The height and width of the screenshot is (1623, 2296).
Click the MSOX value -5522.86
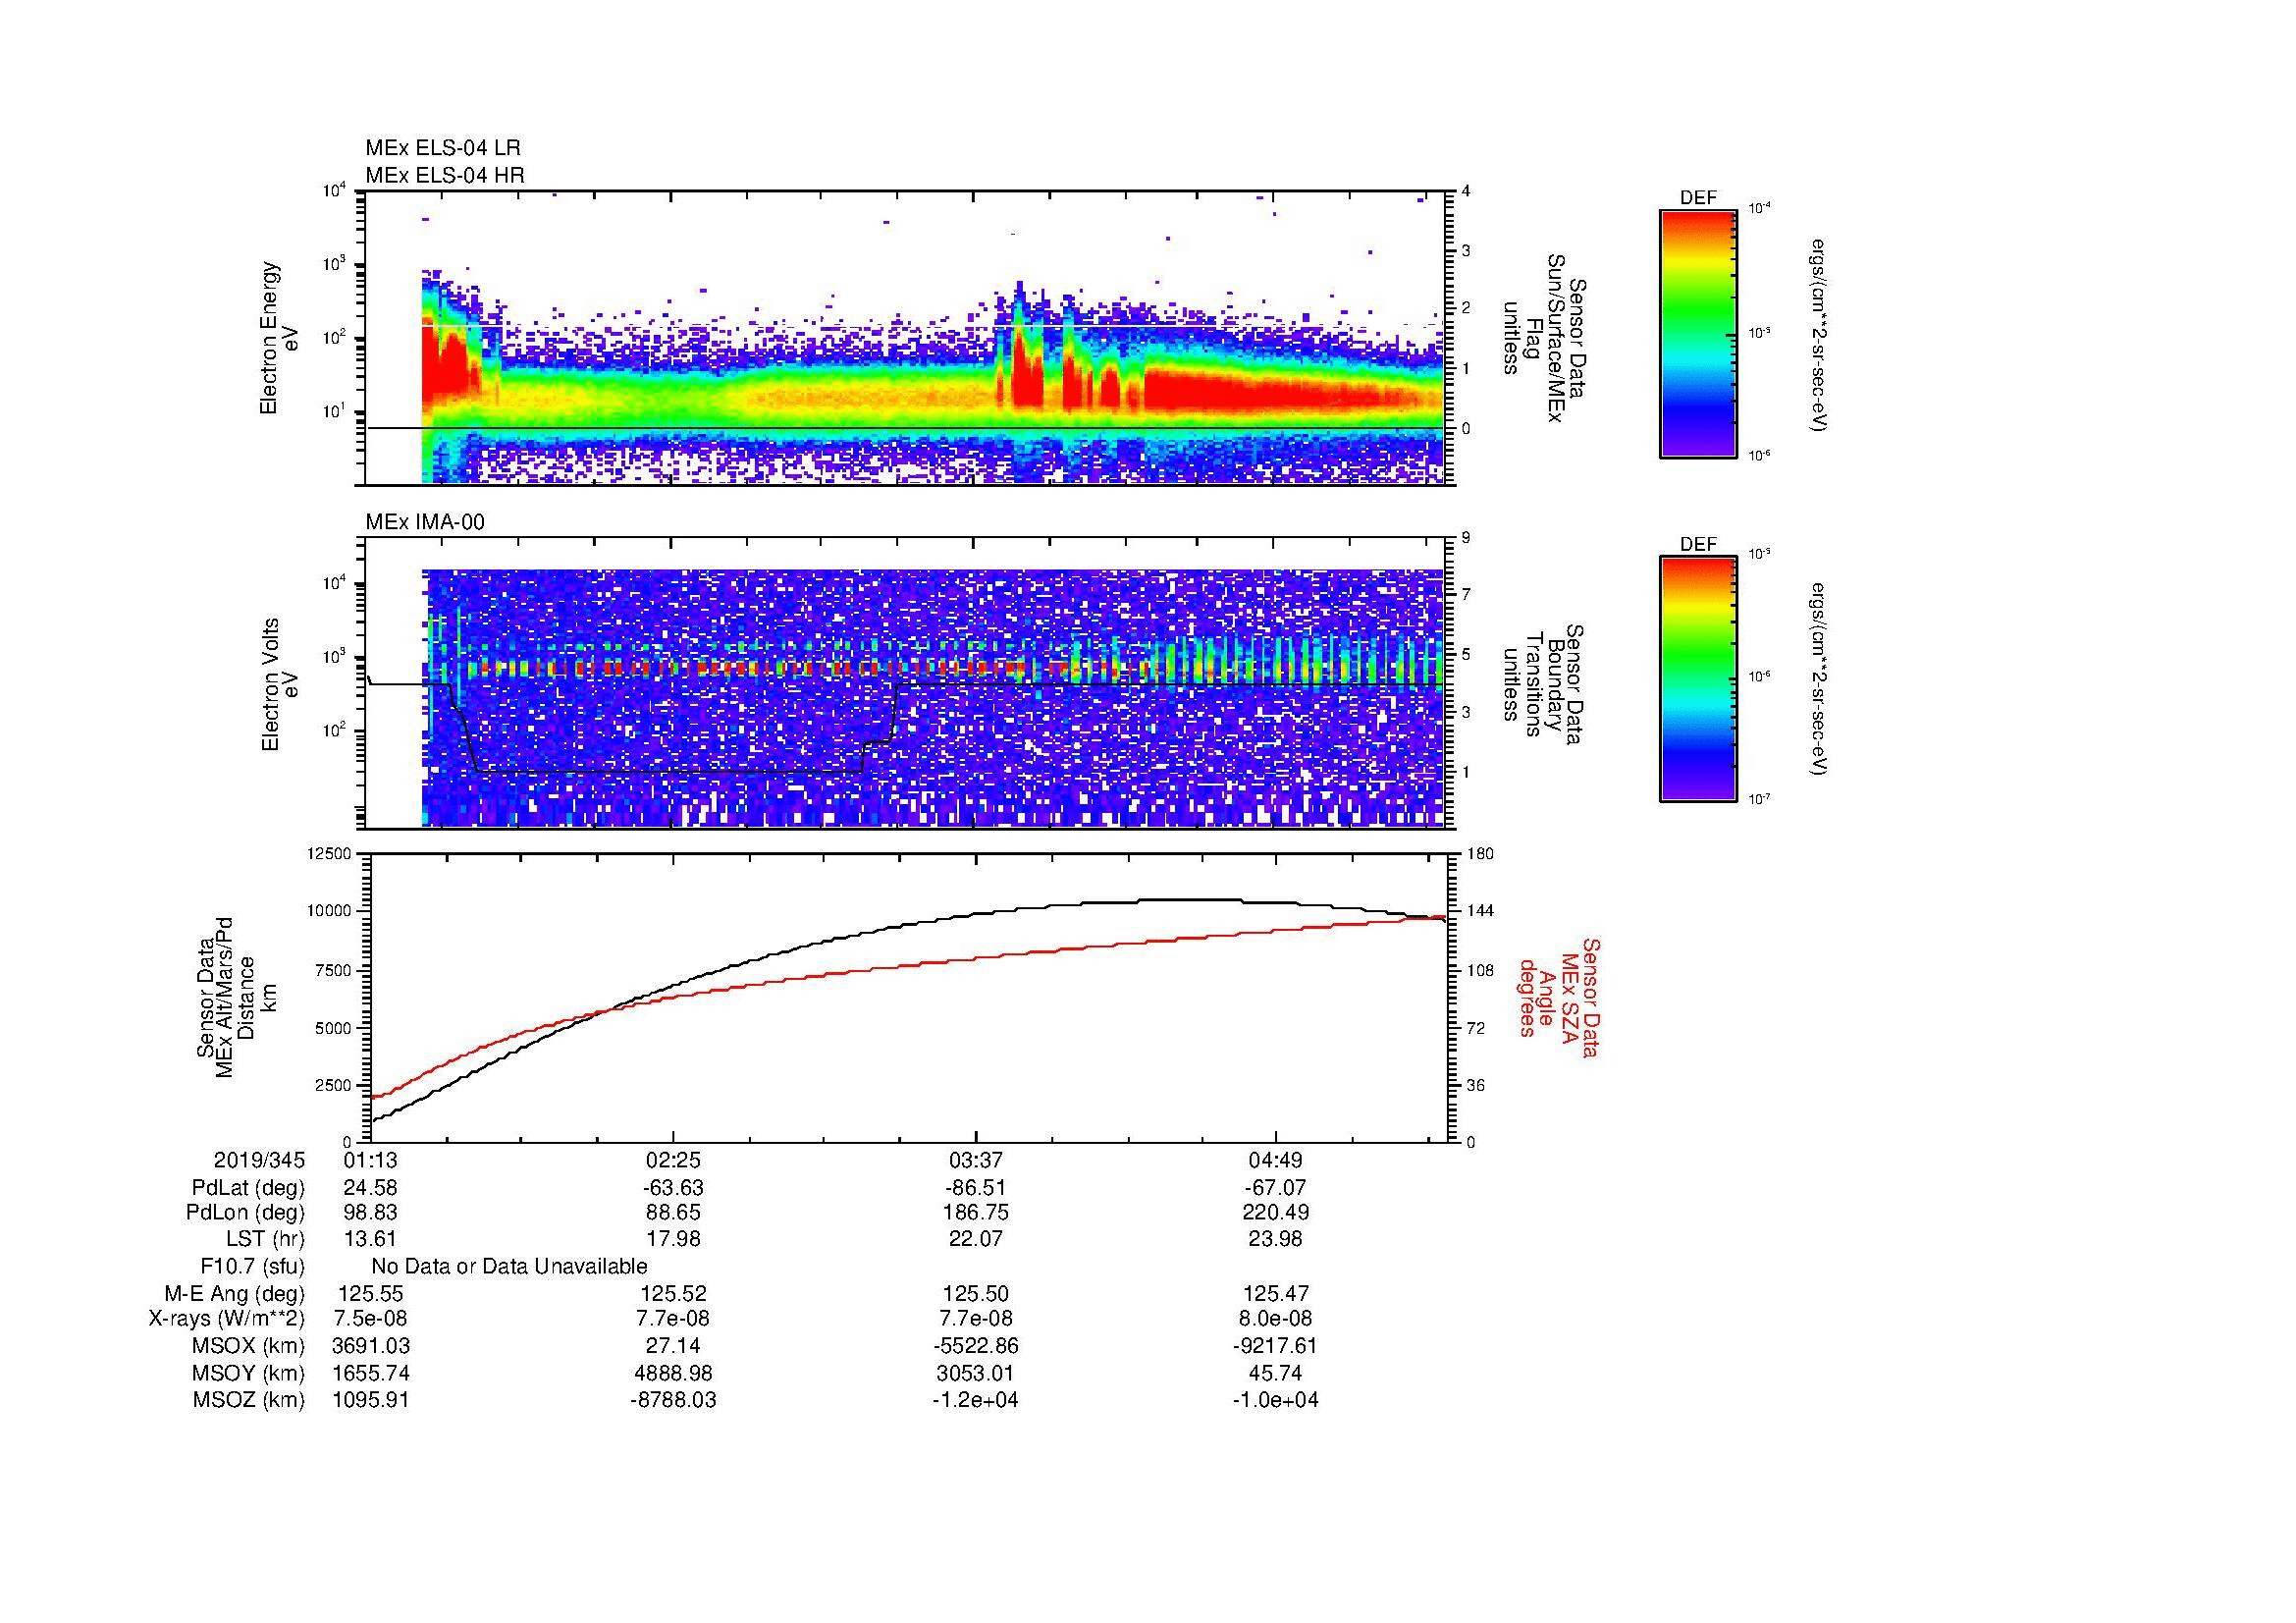coord(975,1346)
